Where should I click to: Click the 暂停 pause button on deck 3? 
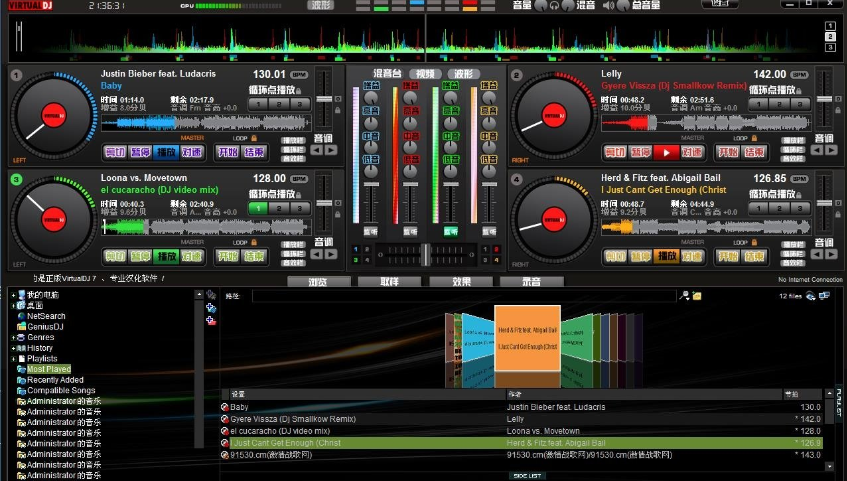tap(140, 256)
